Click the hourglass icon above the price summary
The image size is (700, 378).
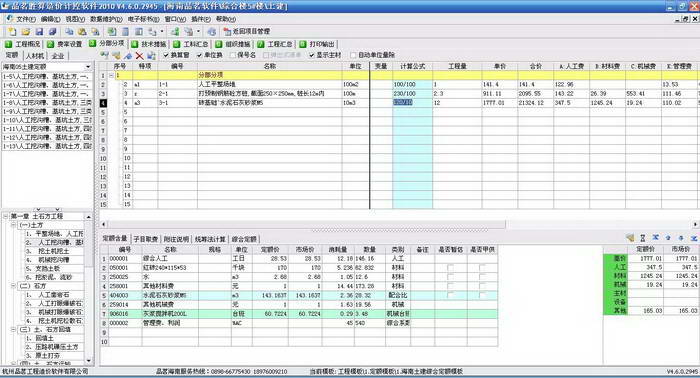point(642,238)
